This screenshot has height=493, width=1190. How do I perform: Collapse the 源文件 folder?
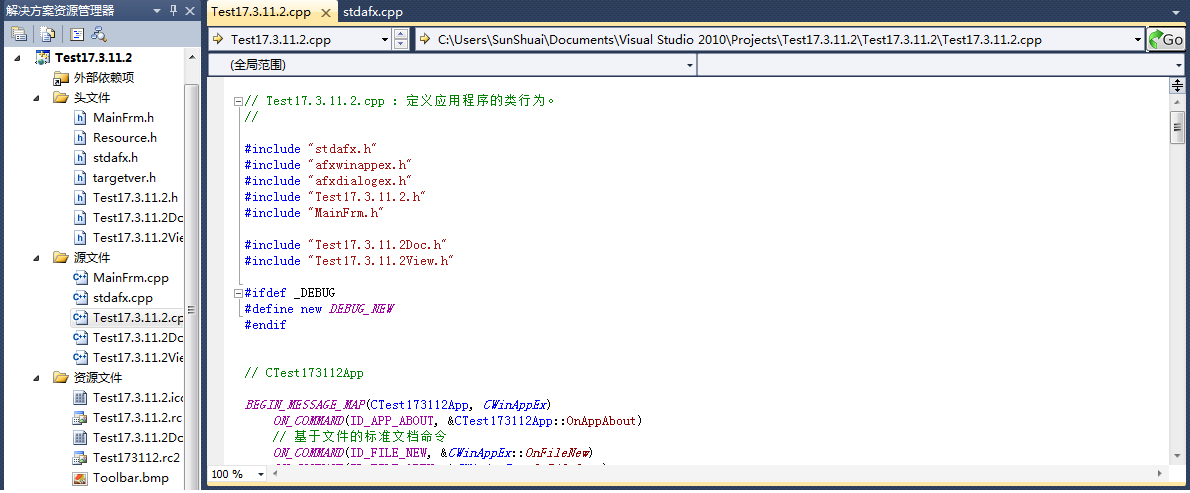point(36,258)
